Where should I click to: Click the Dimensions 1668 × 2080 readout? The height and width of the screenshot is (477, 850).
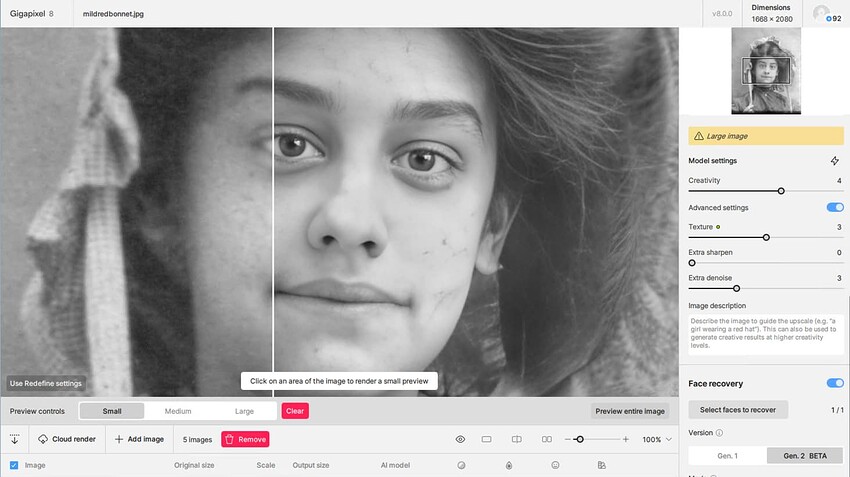[x=771, y=14]
